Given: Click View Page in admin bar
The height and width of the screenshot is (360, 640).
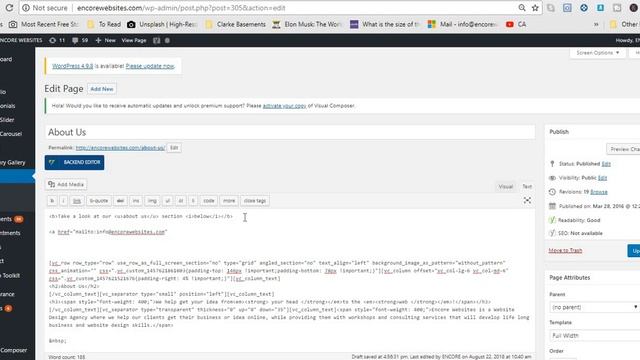Looking at the screenshot, I should (134, 40).
